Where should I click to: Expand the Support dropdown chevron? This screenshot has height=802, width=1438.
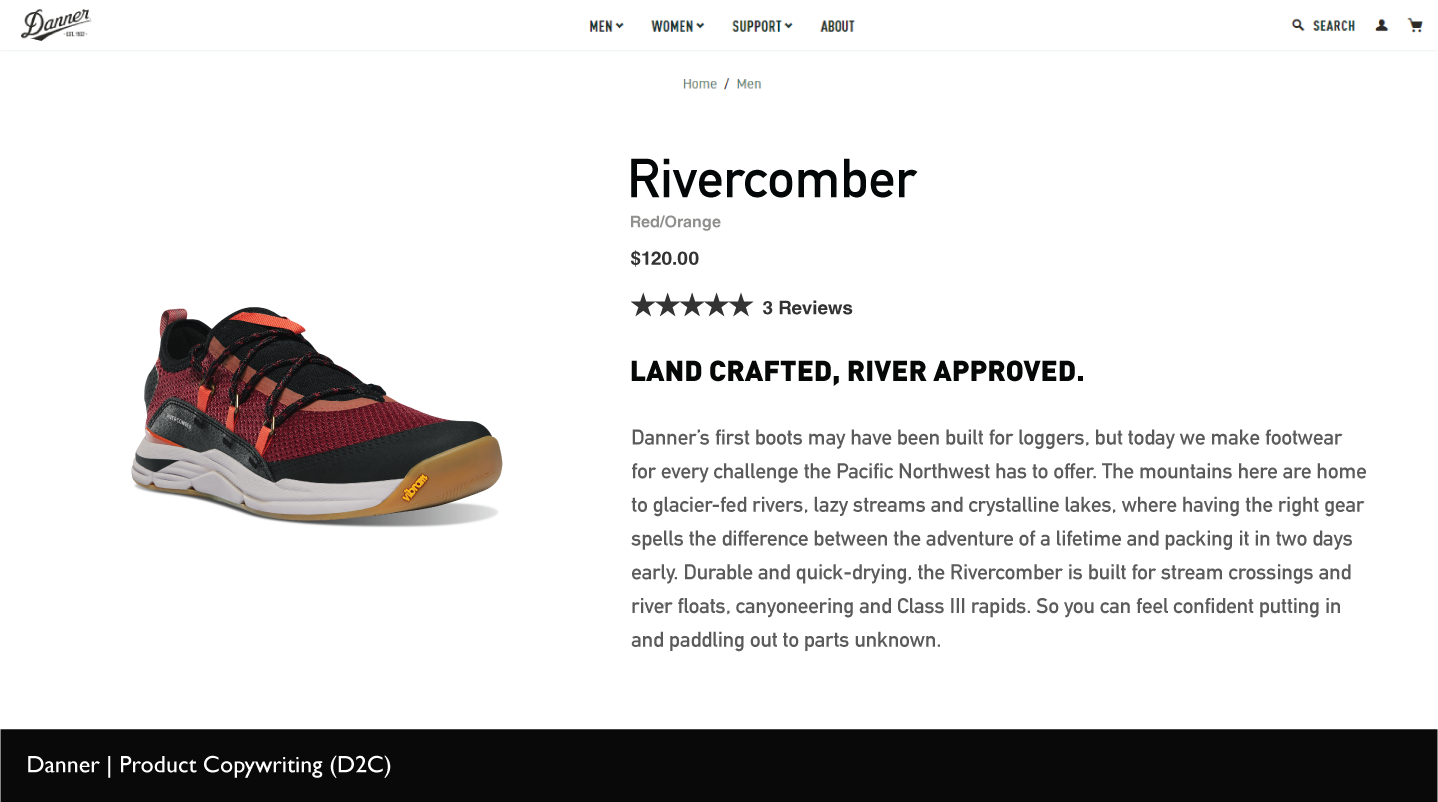(x=789, y=26)
